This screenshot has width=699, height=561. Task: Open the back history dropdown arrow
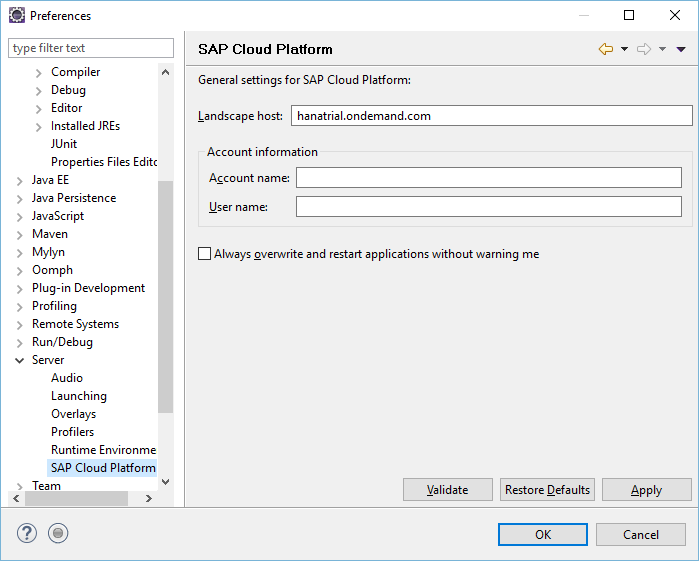(625, 49)
